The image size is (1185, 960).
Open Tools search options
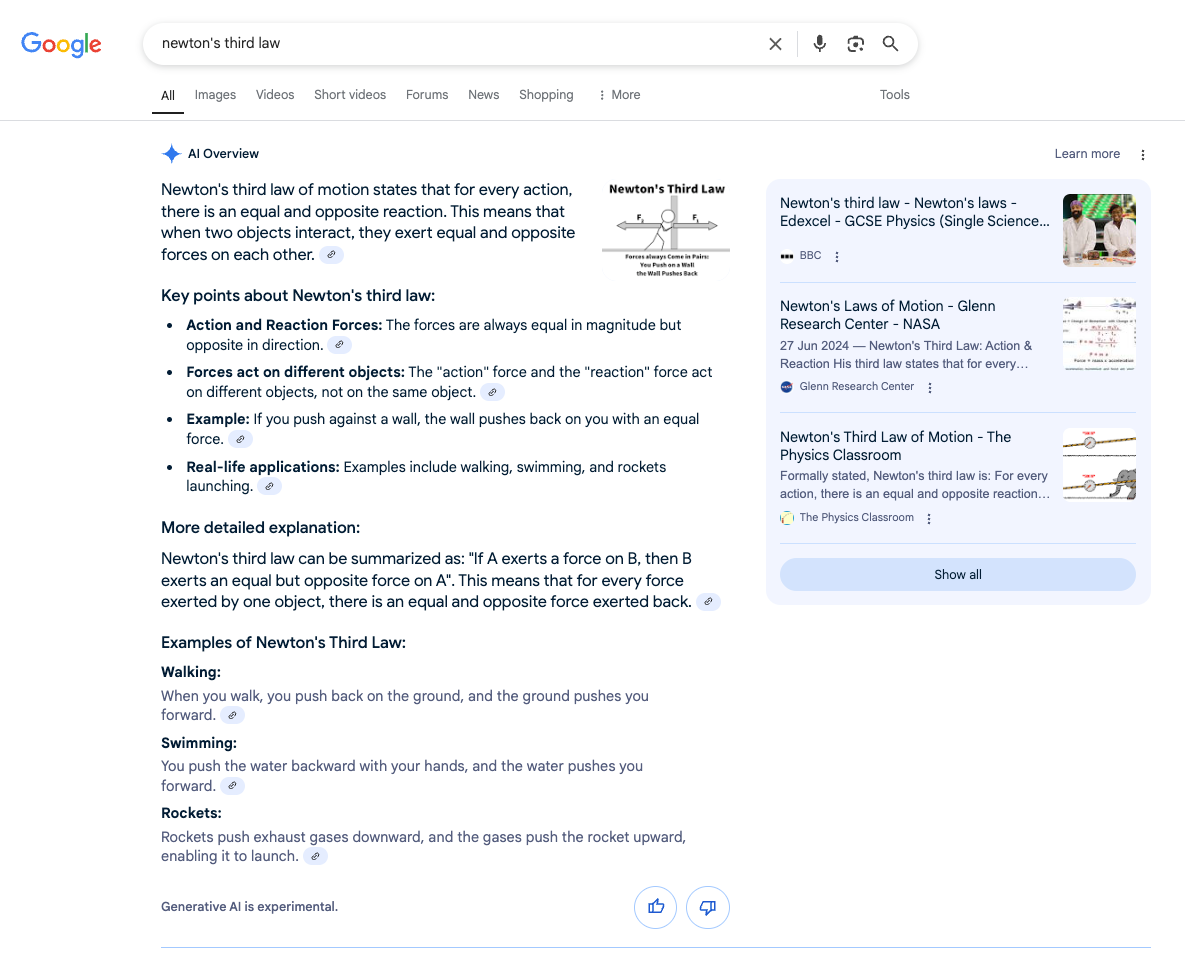pos(894,95)
